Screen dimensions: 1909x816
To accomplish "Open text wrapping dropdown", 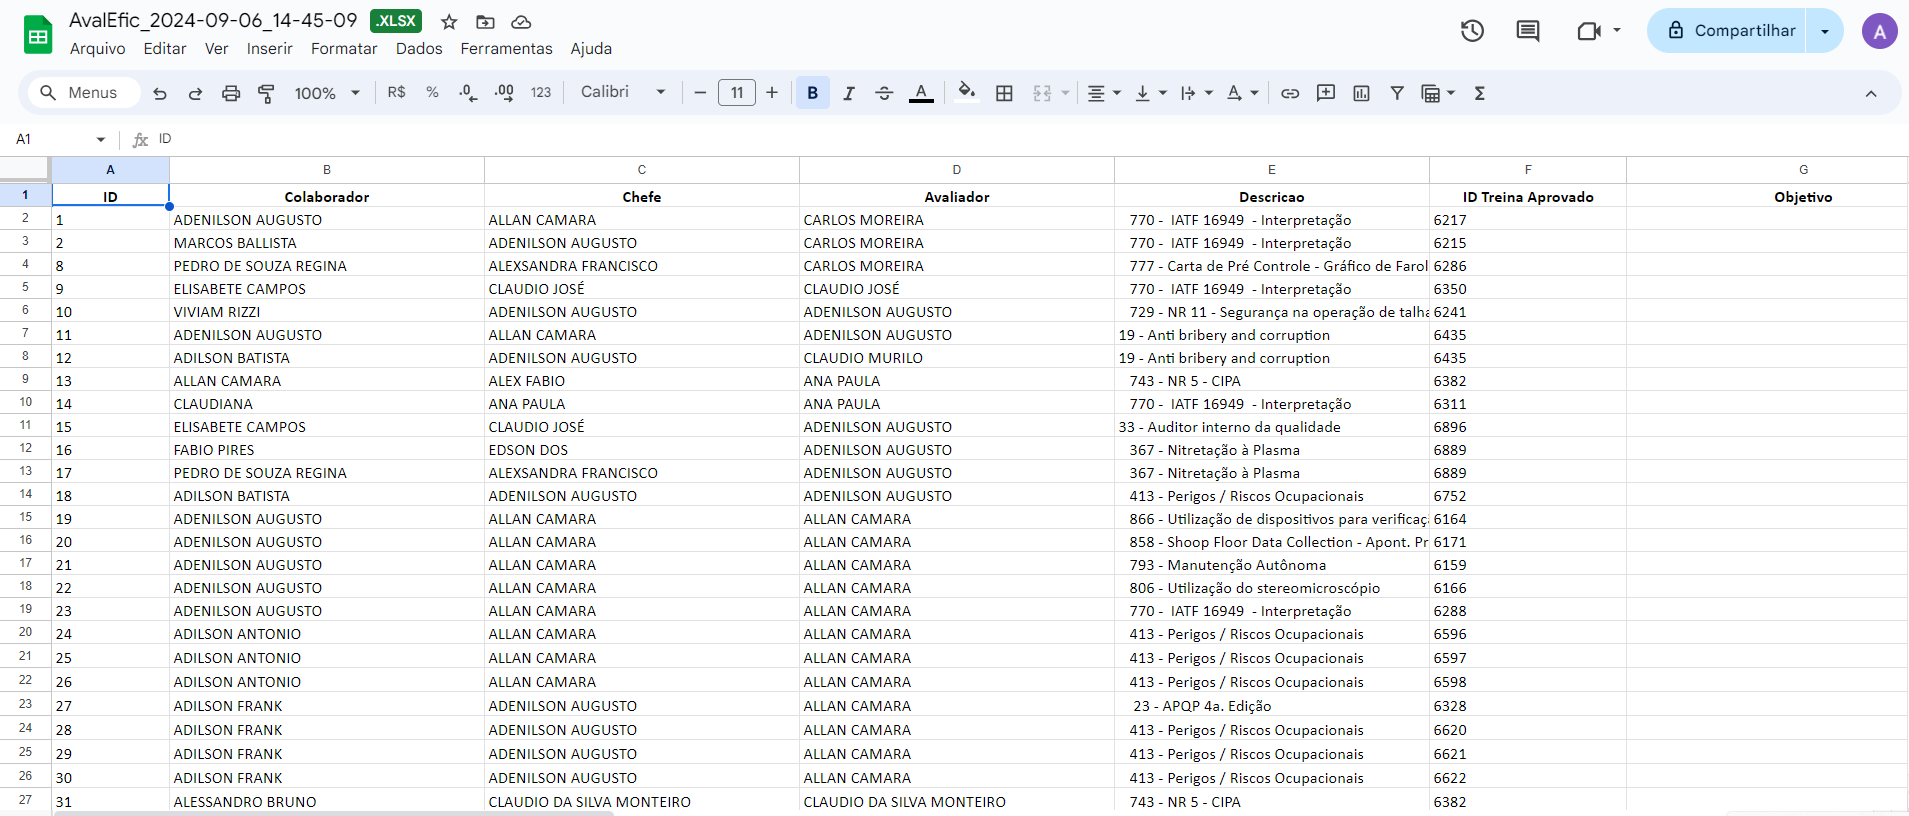I will [1197, 93].
